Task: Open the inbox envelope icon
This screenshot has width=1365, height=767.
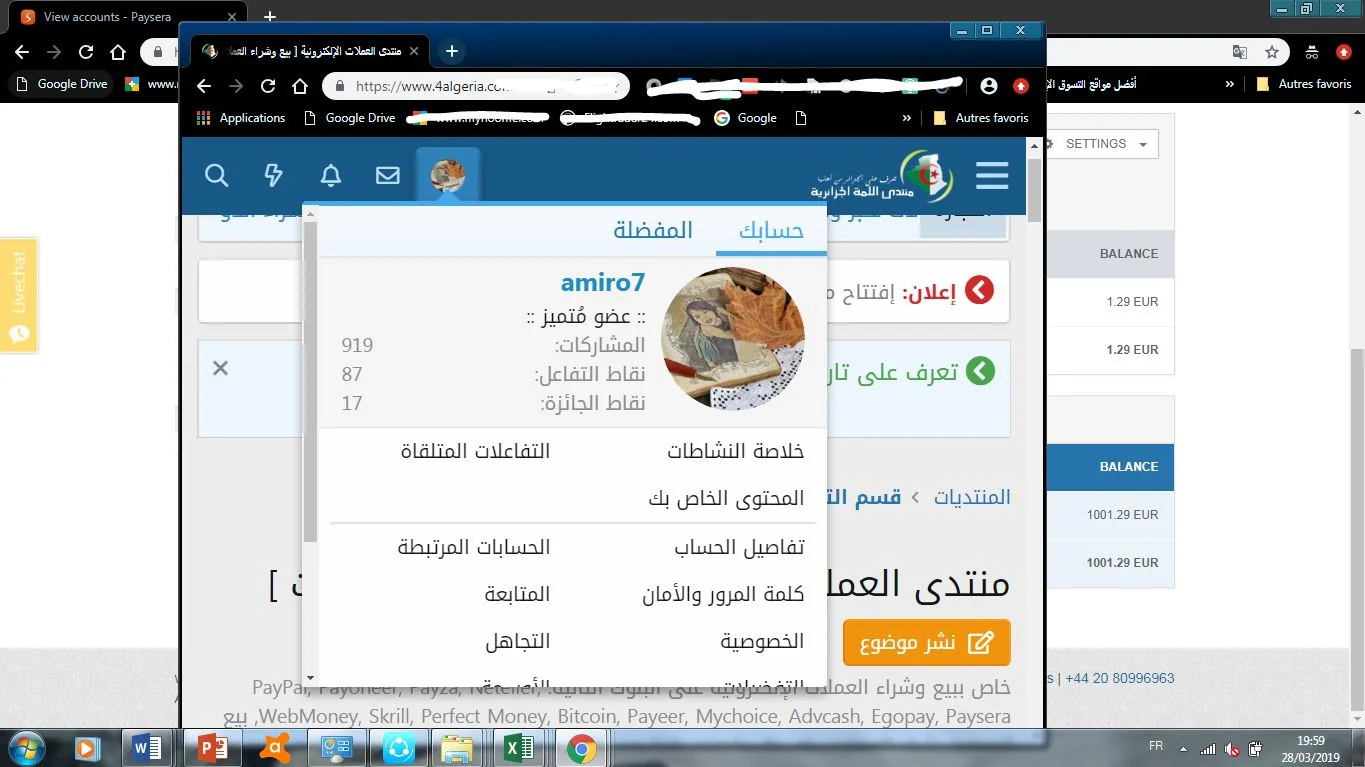Action: [388, 176]
